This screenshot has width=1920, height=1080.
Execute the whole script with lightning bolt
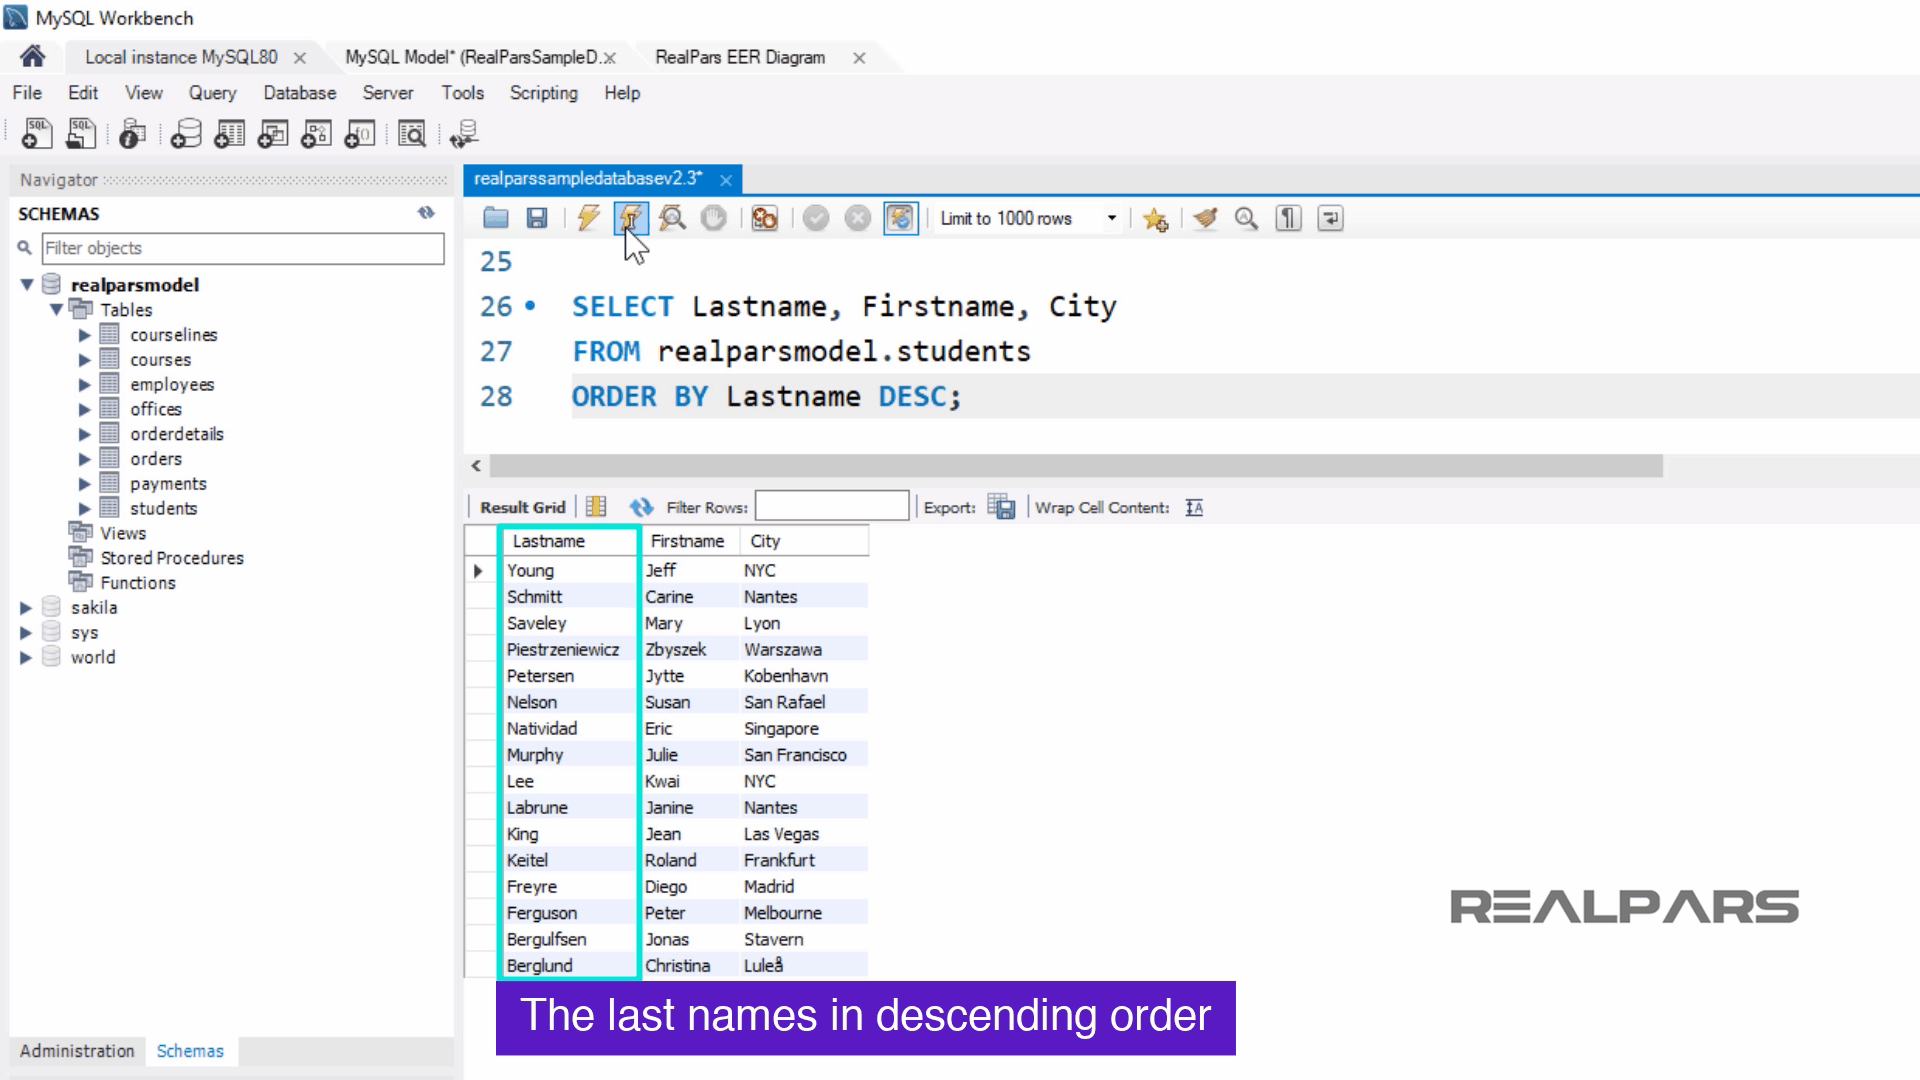click(x=588, y=218)
